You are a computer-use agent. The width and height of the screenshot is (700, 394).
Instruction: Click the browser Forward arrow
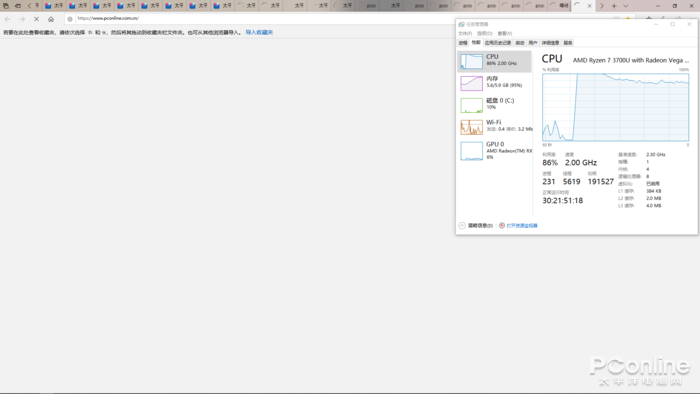click(x=22, y=19)
